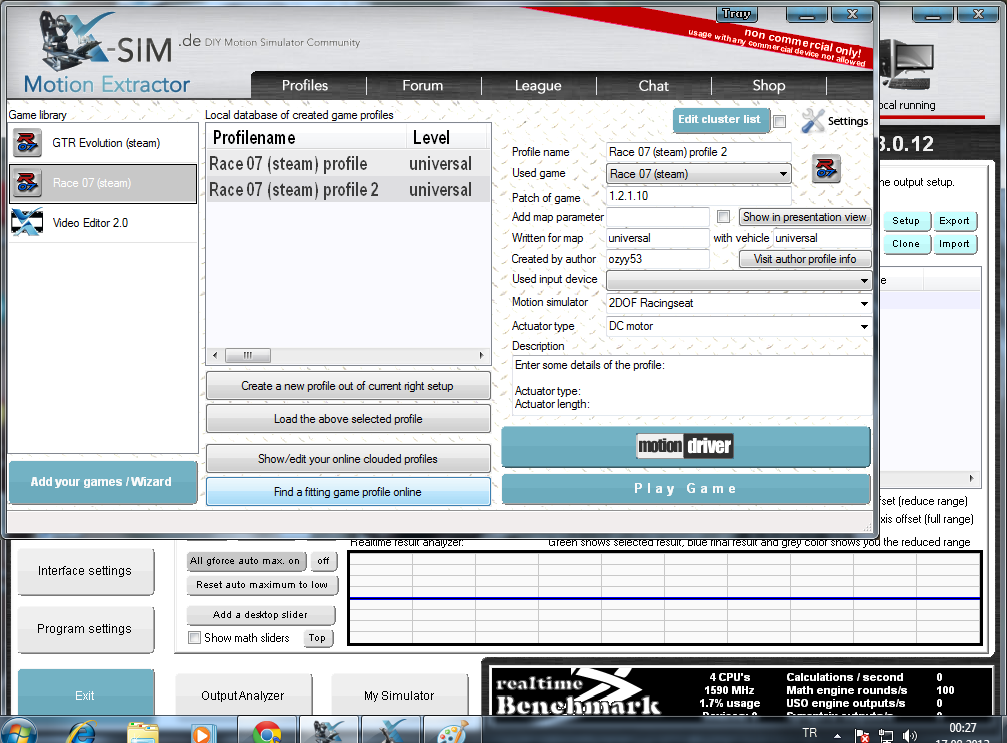
Task: Select the 'Race 07 (steam) profile 2' row
Action: (x=348, y=190)
